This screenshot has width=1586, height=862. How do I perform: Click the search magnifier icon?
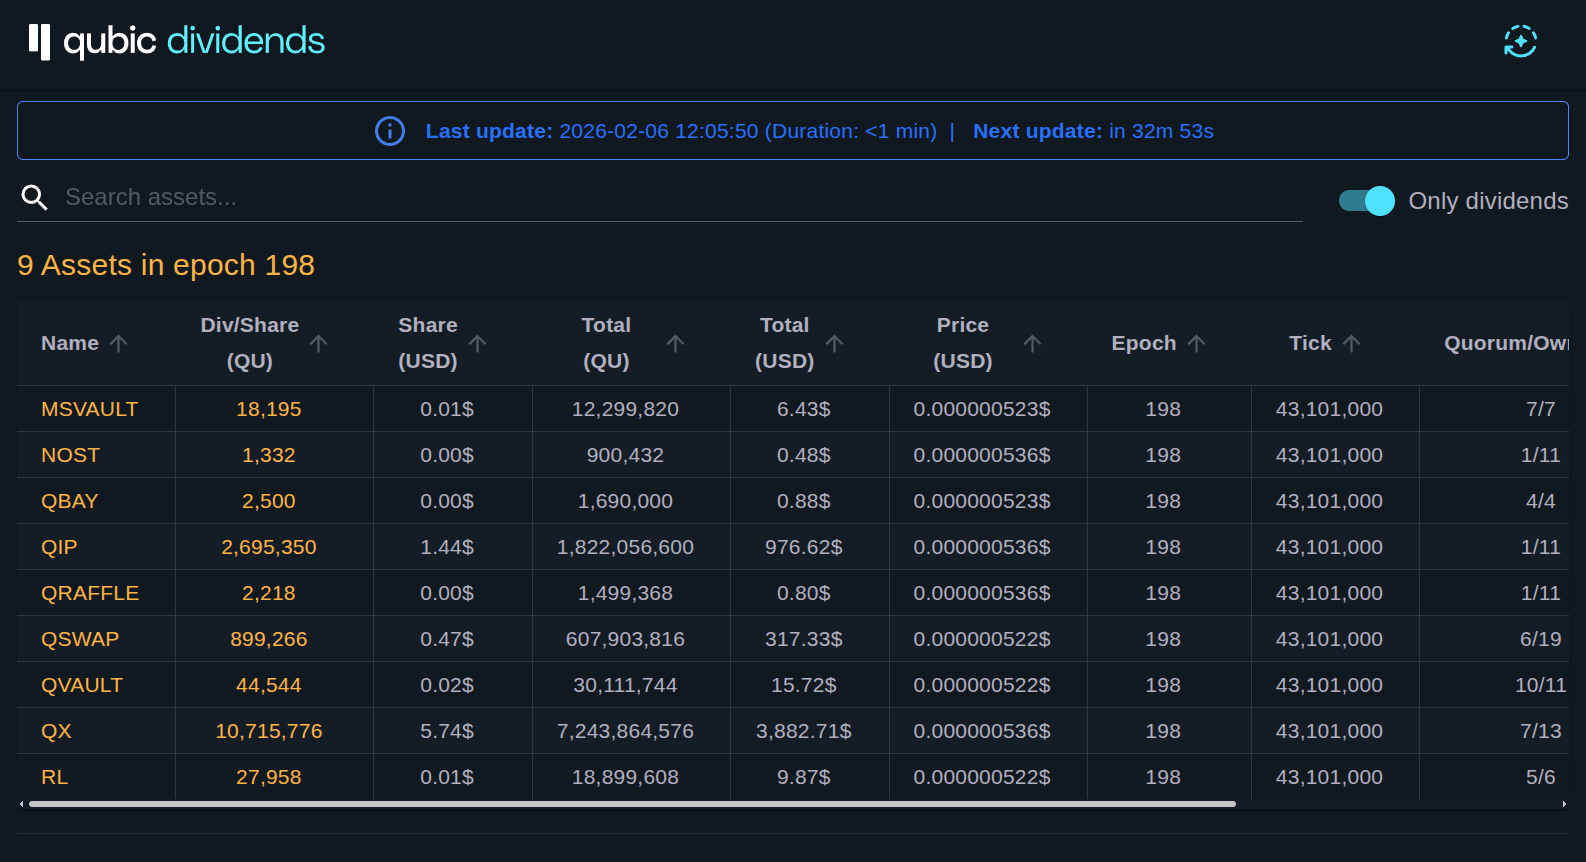pos(35,198)
